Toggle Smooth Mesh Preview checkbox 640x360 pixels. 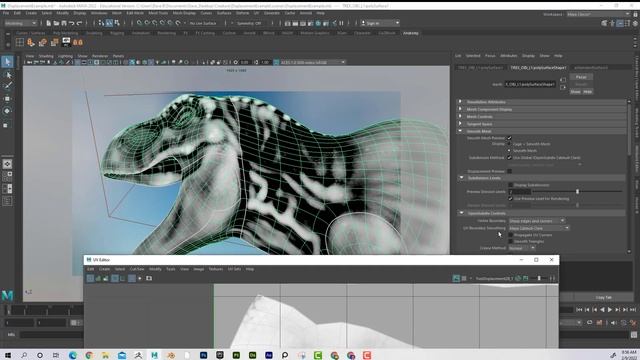click(x=509, y=138)
